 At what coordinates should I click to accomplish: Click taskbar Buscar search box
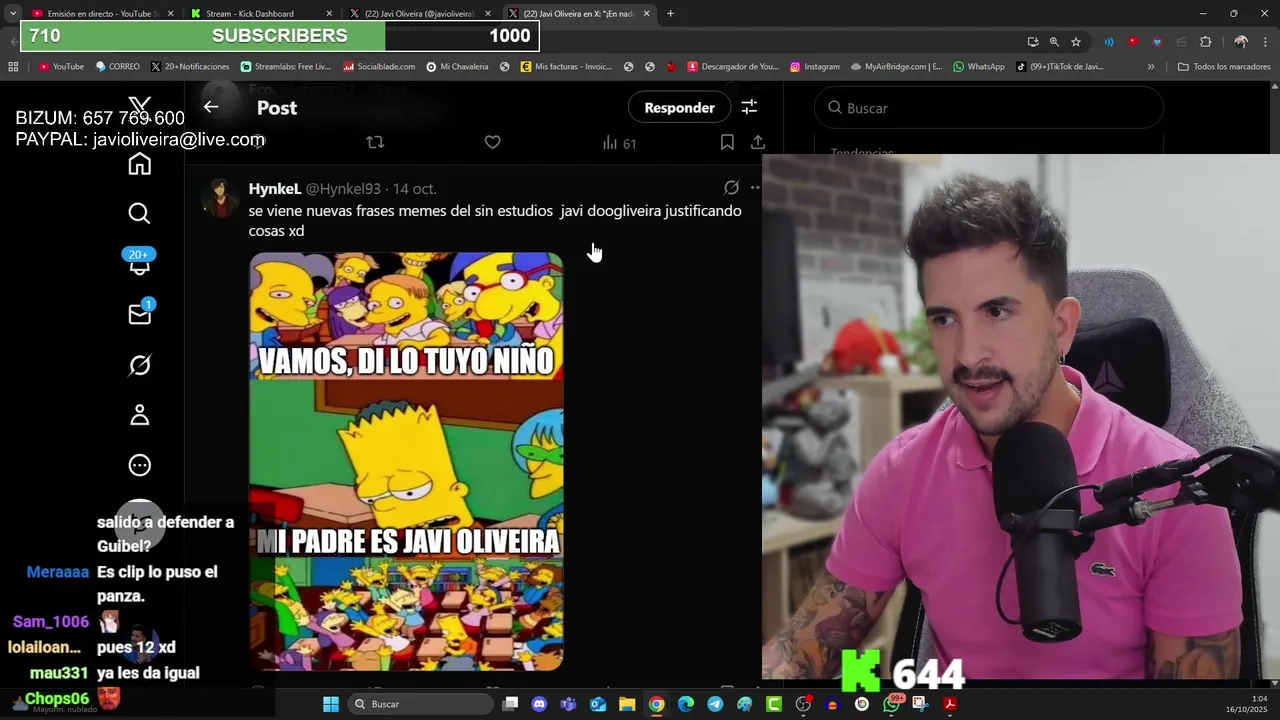[x=421, y=704]
